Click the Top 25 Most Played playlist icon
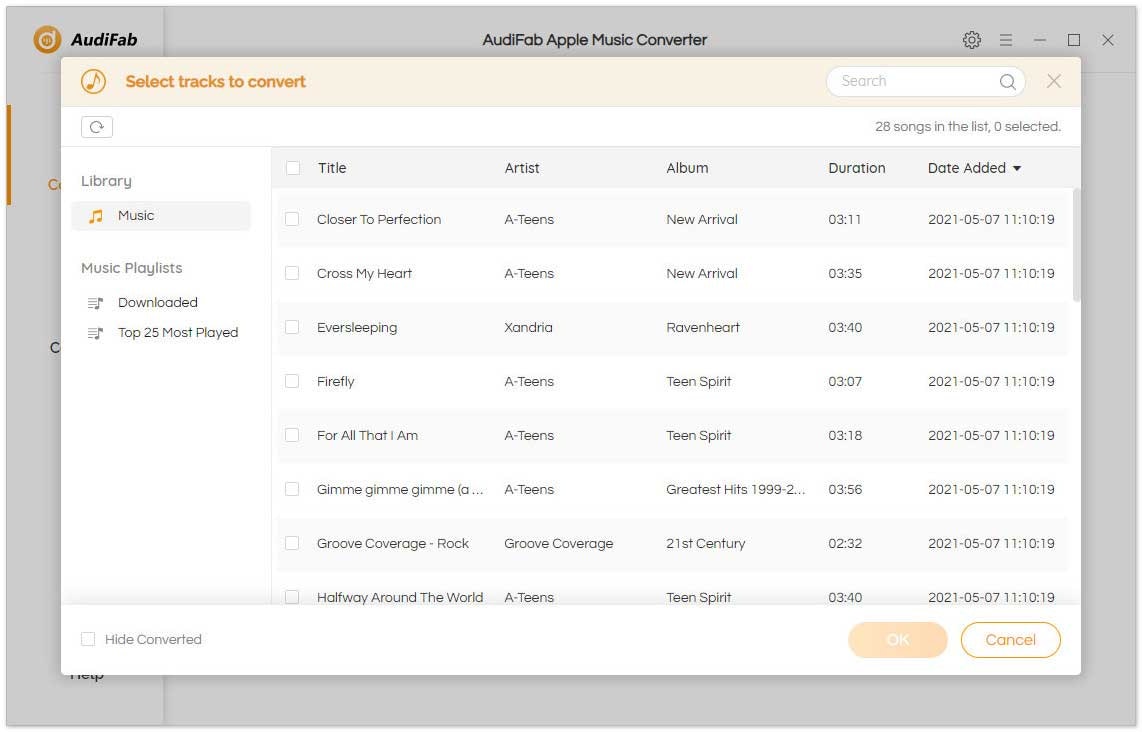This screenshot has height=732, width=1142. [95, 333]
